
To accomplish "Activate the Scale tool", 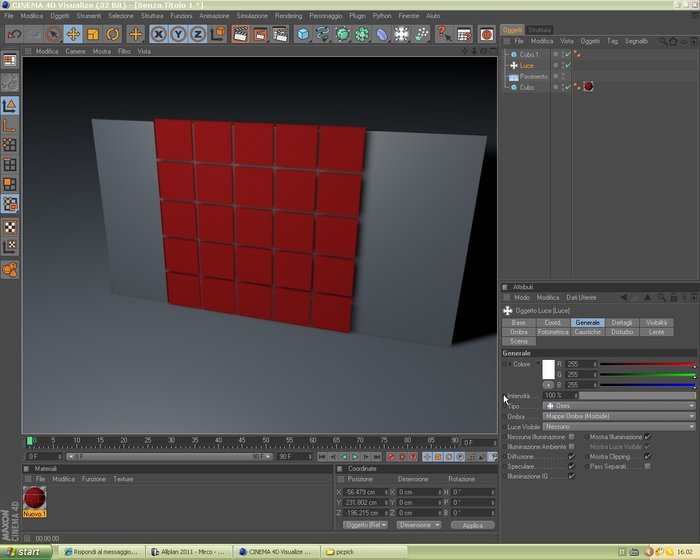I will pyautogui.click(x=92, y=34).
